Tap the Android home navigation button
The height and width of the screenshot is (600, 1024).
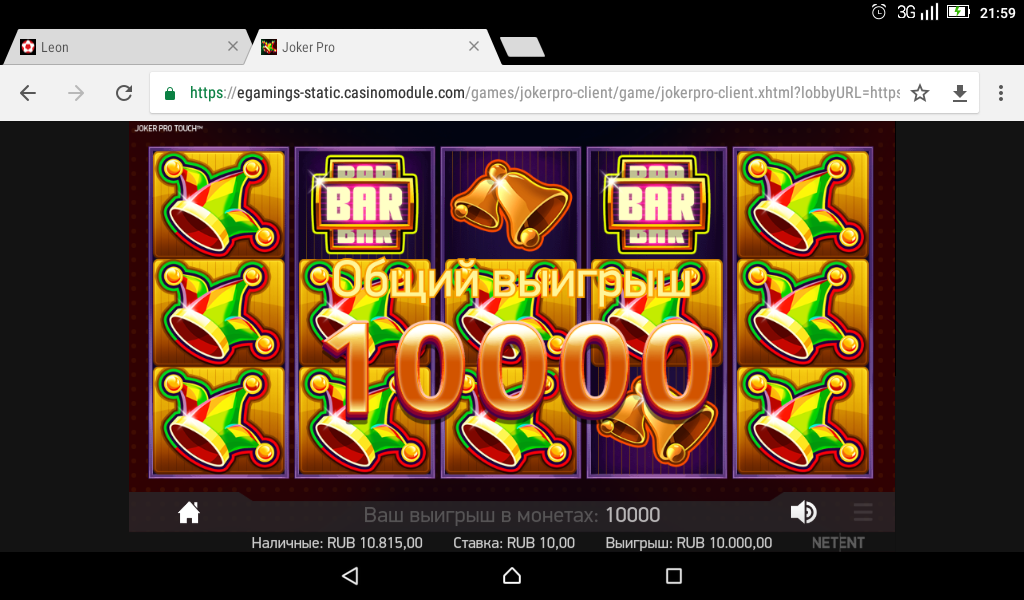click(x=512, y=576)
